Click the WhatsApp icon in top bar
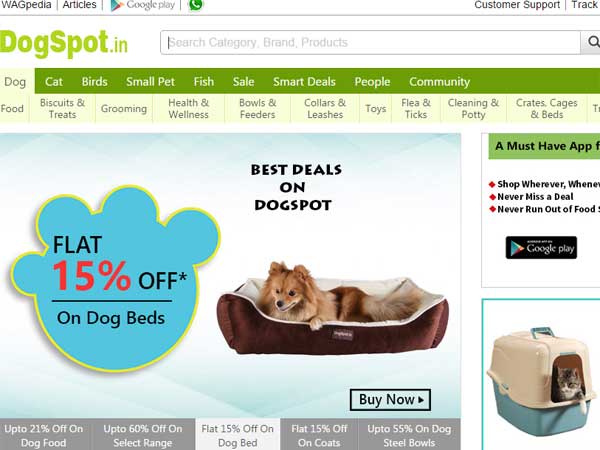 (x=196, y=5)
